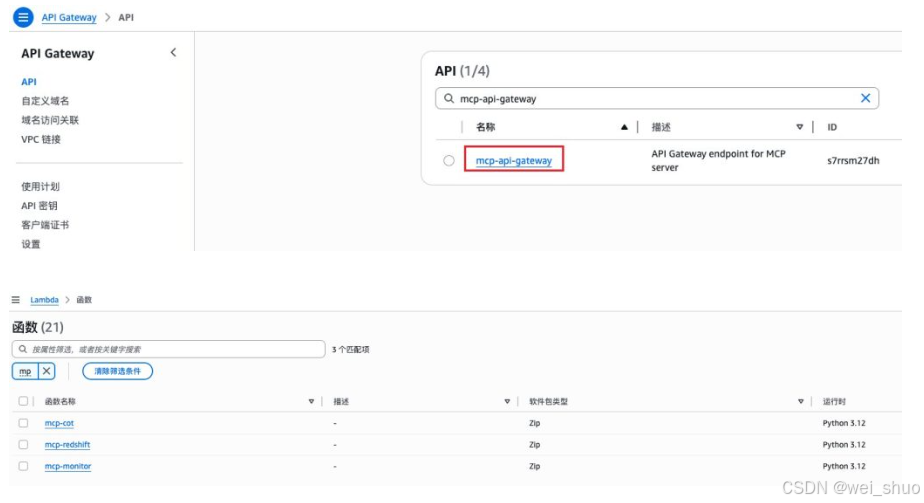Click the API Gateway breadcrumb link
This screenshot has width=924, height=503.
[x=69, y=18]
